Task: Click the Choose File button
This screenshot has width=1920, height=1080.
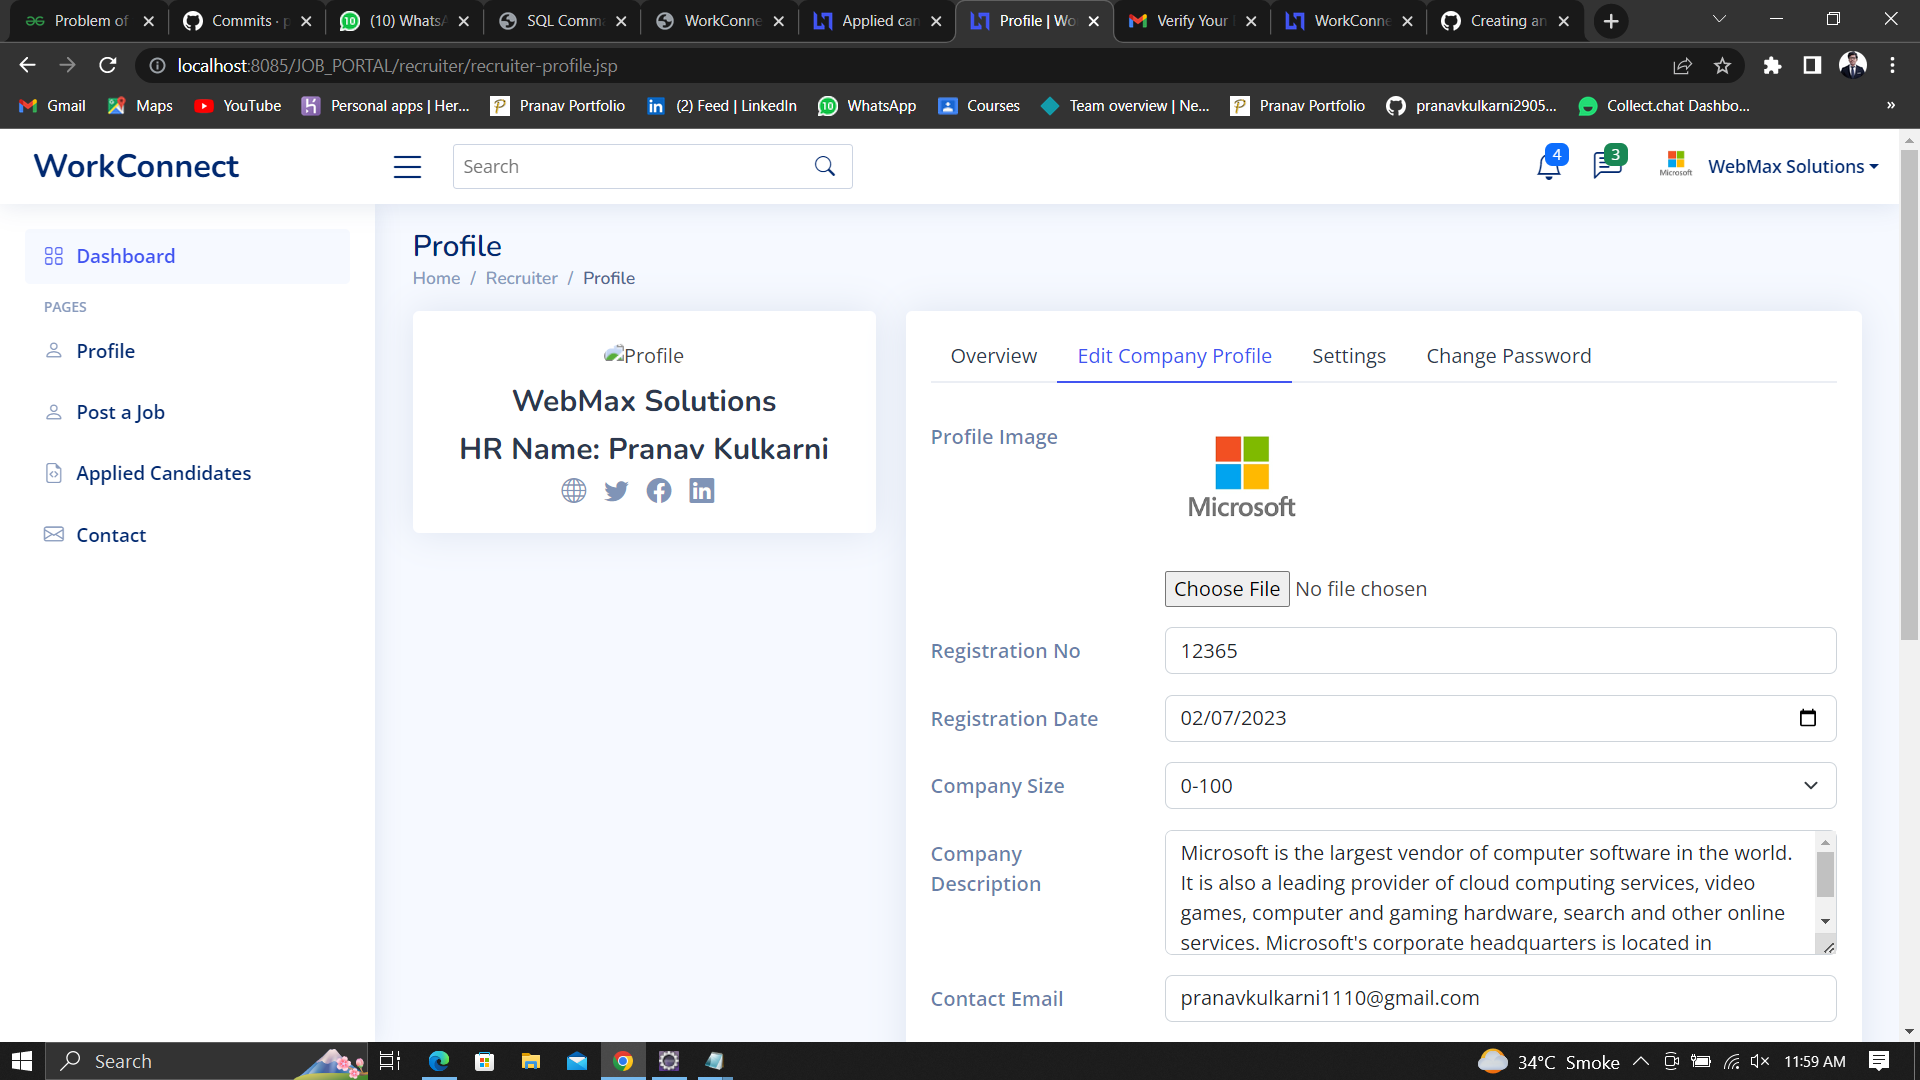Action: click(x=1226, y=589)
